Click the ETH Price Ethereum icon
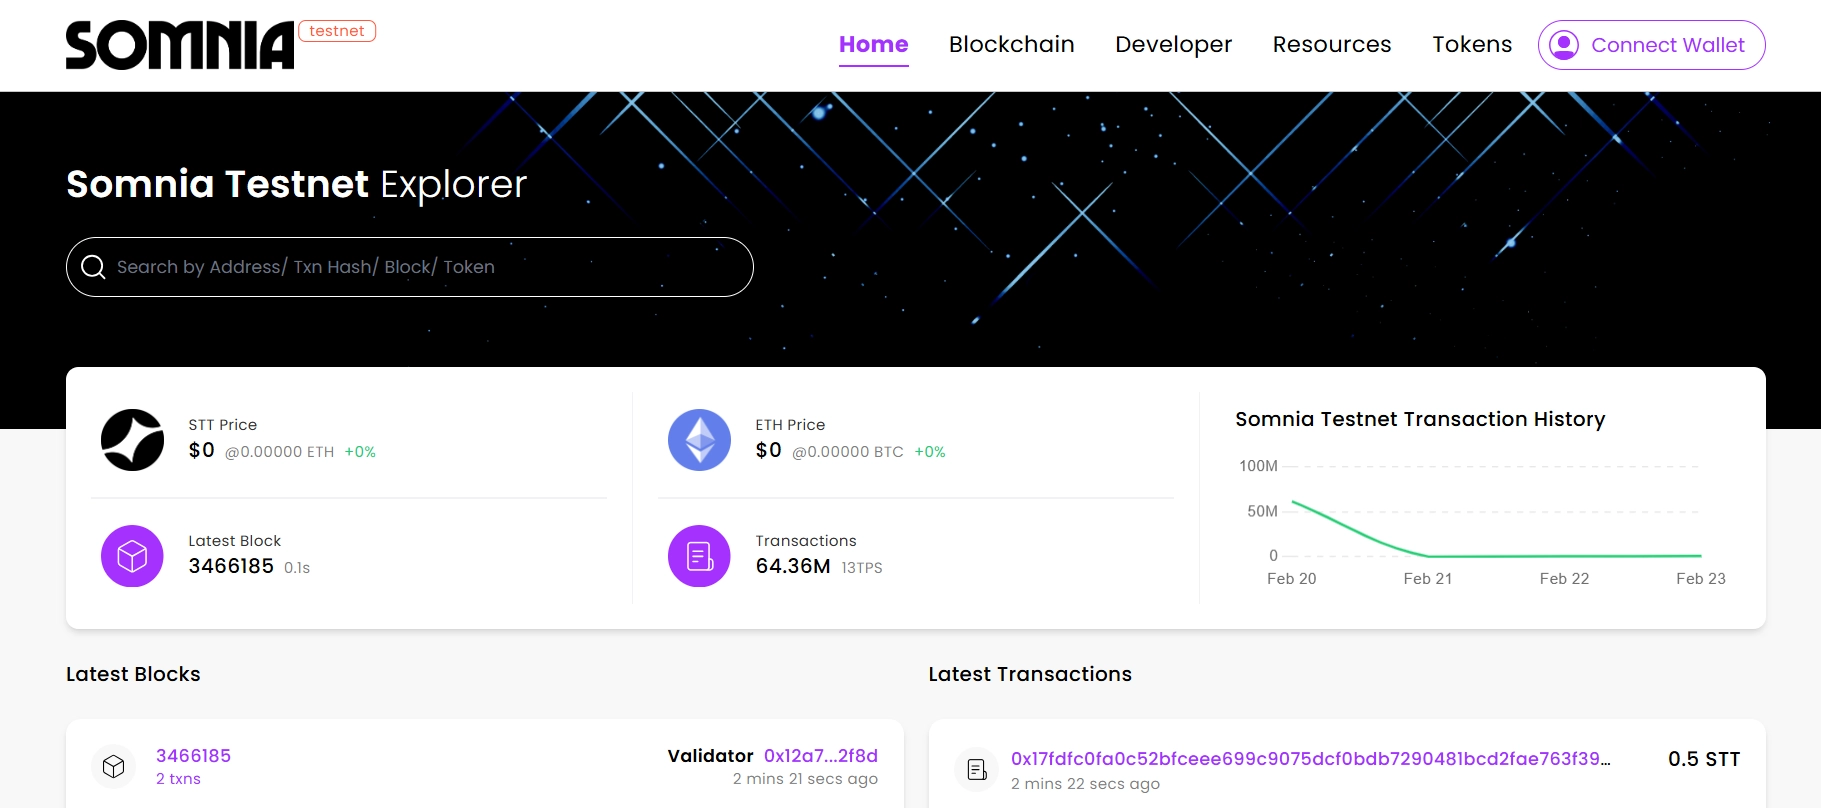 pos(698,439)
